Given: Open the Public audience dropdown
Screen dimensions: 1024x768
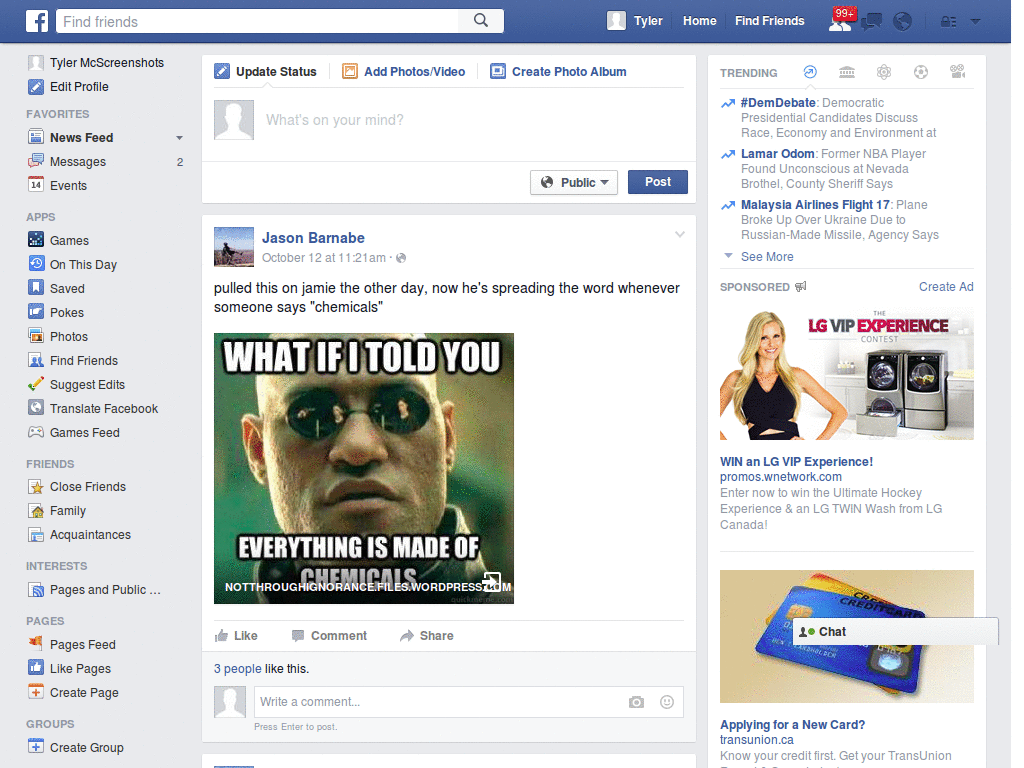Looking at the screenshot, I should coord(574,182).
